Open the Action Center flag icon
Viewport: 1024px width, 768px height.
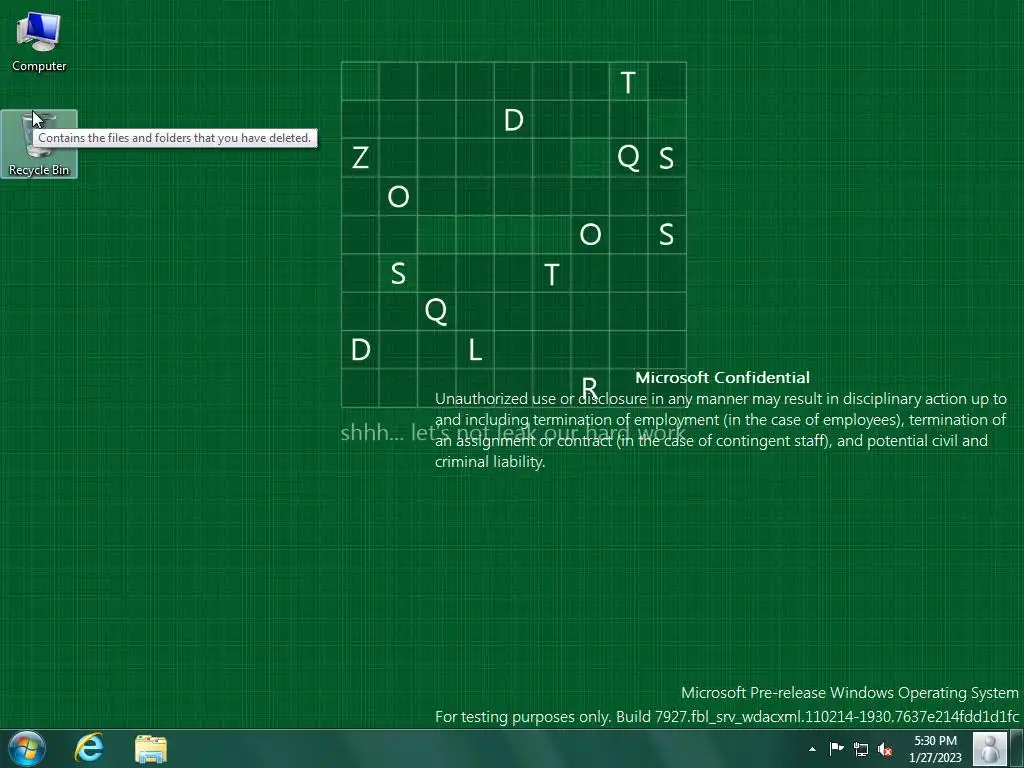(x=837, y=749)
